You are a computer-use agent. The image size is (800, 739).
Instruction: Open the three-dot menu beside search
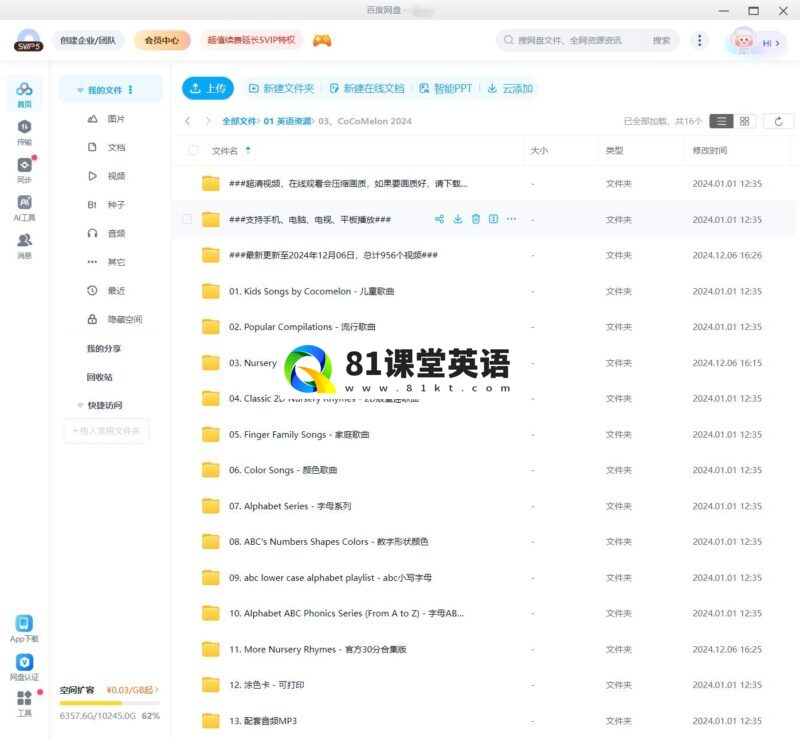(699, 40)
